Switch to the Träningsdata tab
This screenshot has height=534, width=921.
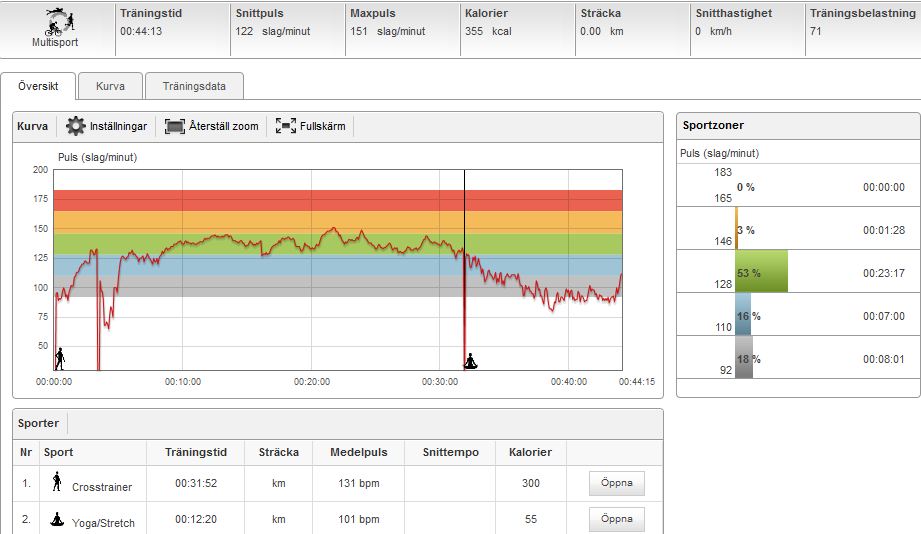[194, 86]
